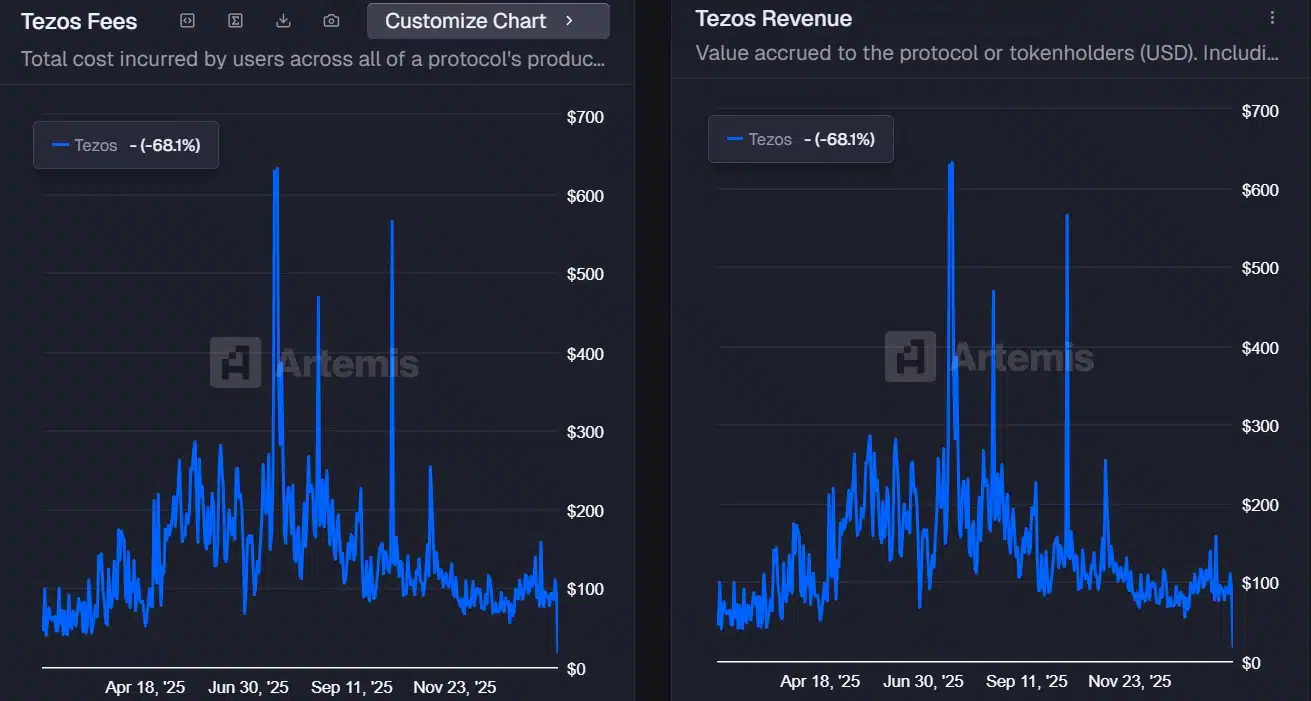Click the Fees description starting 'Total cost incurred'
This screenshot has height=701, width=1311.
point(313,59)
